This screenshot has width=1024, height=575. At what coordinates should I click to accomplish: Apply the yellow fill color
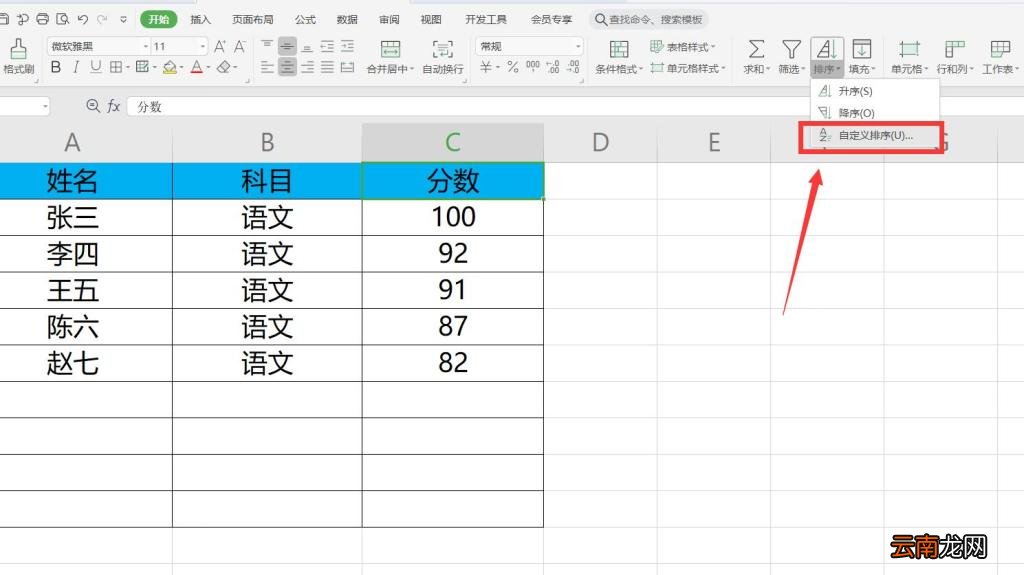pyautogui.click(x=170, y=67)
